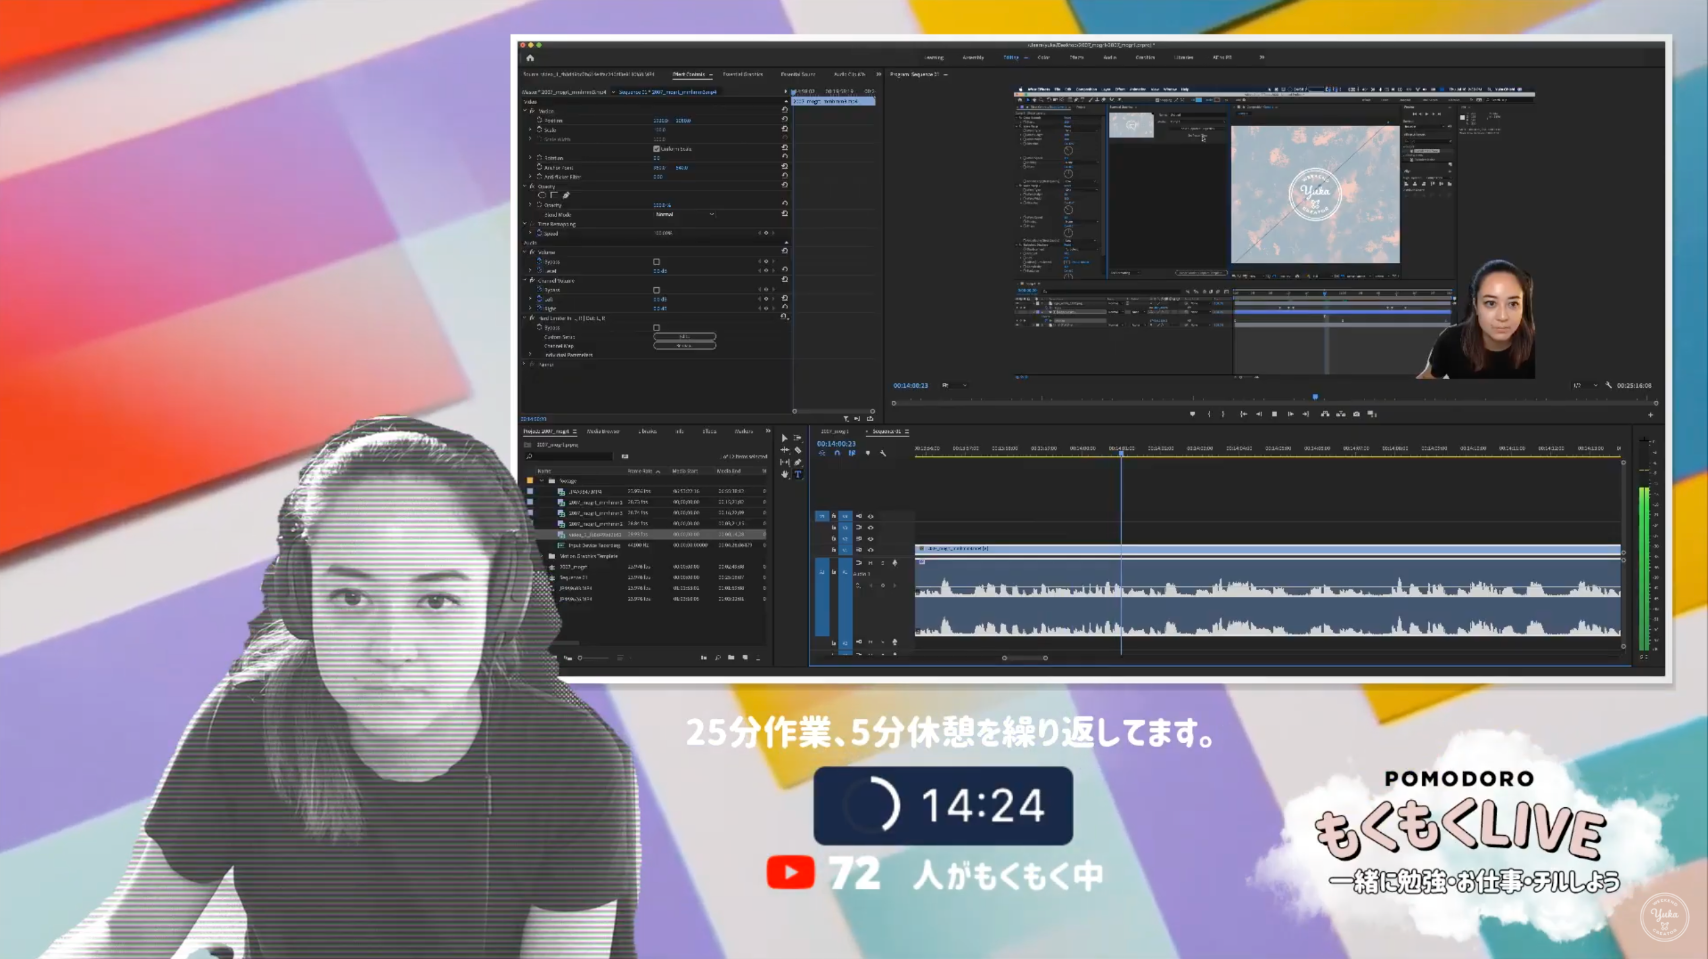Open Program Monitor settings wrench
The height and width of the screenshot is (959, 1708).
[x=1609, y=385]
